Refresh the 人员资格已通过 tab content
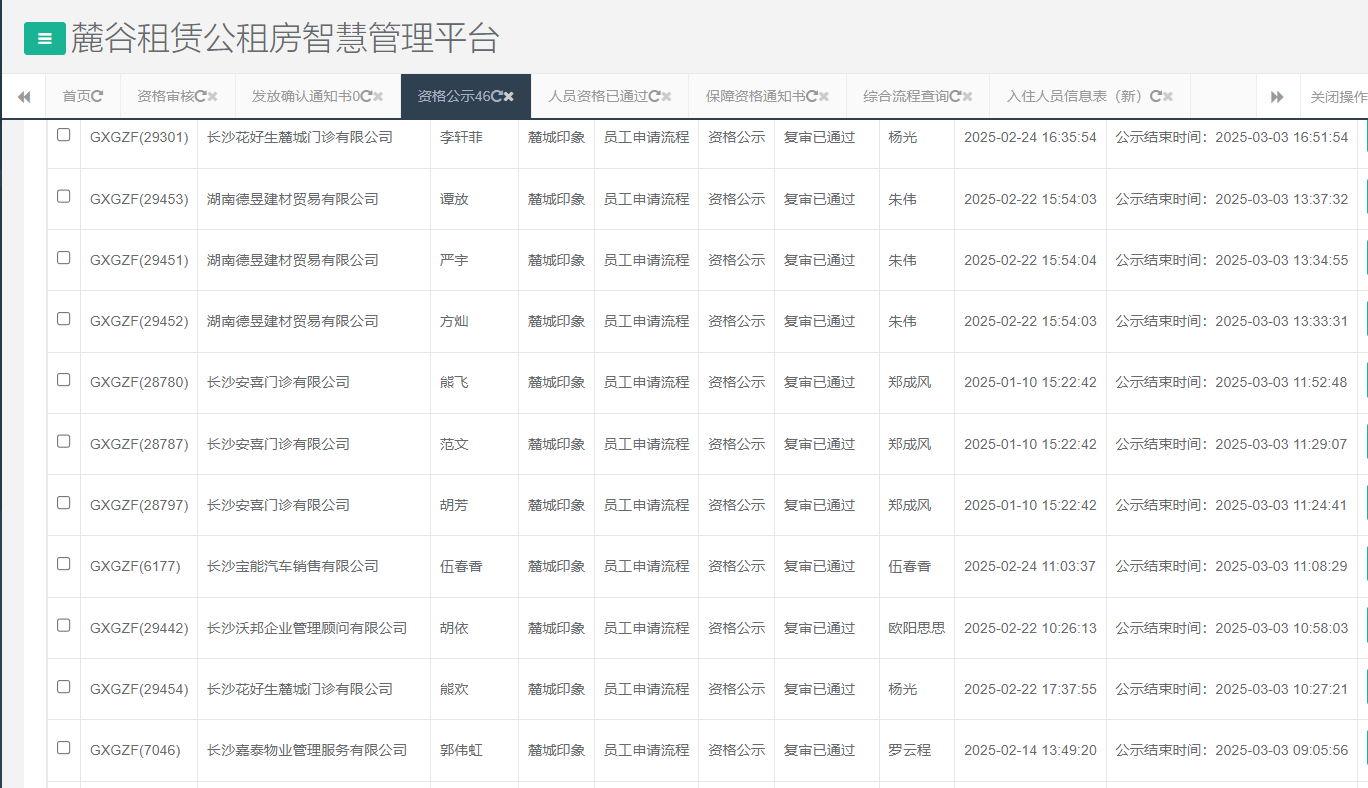 653,97
